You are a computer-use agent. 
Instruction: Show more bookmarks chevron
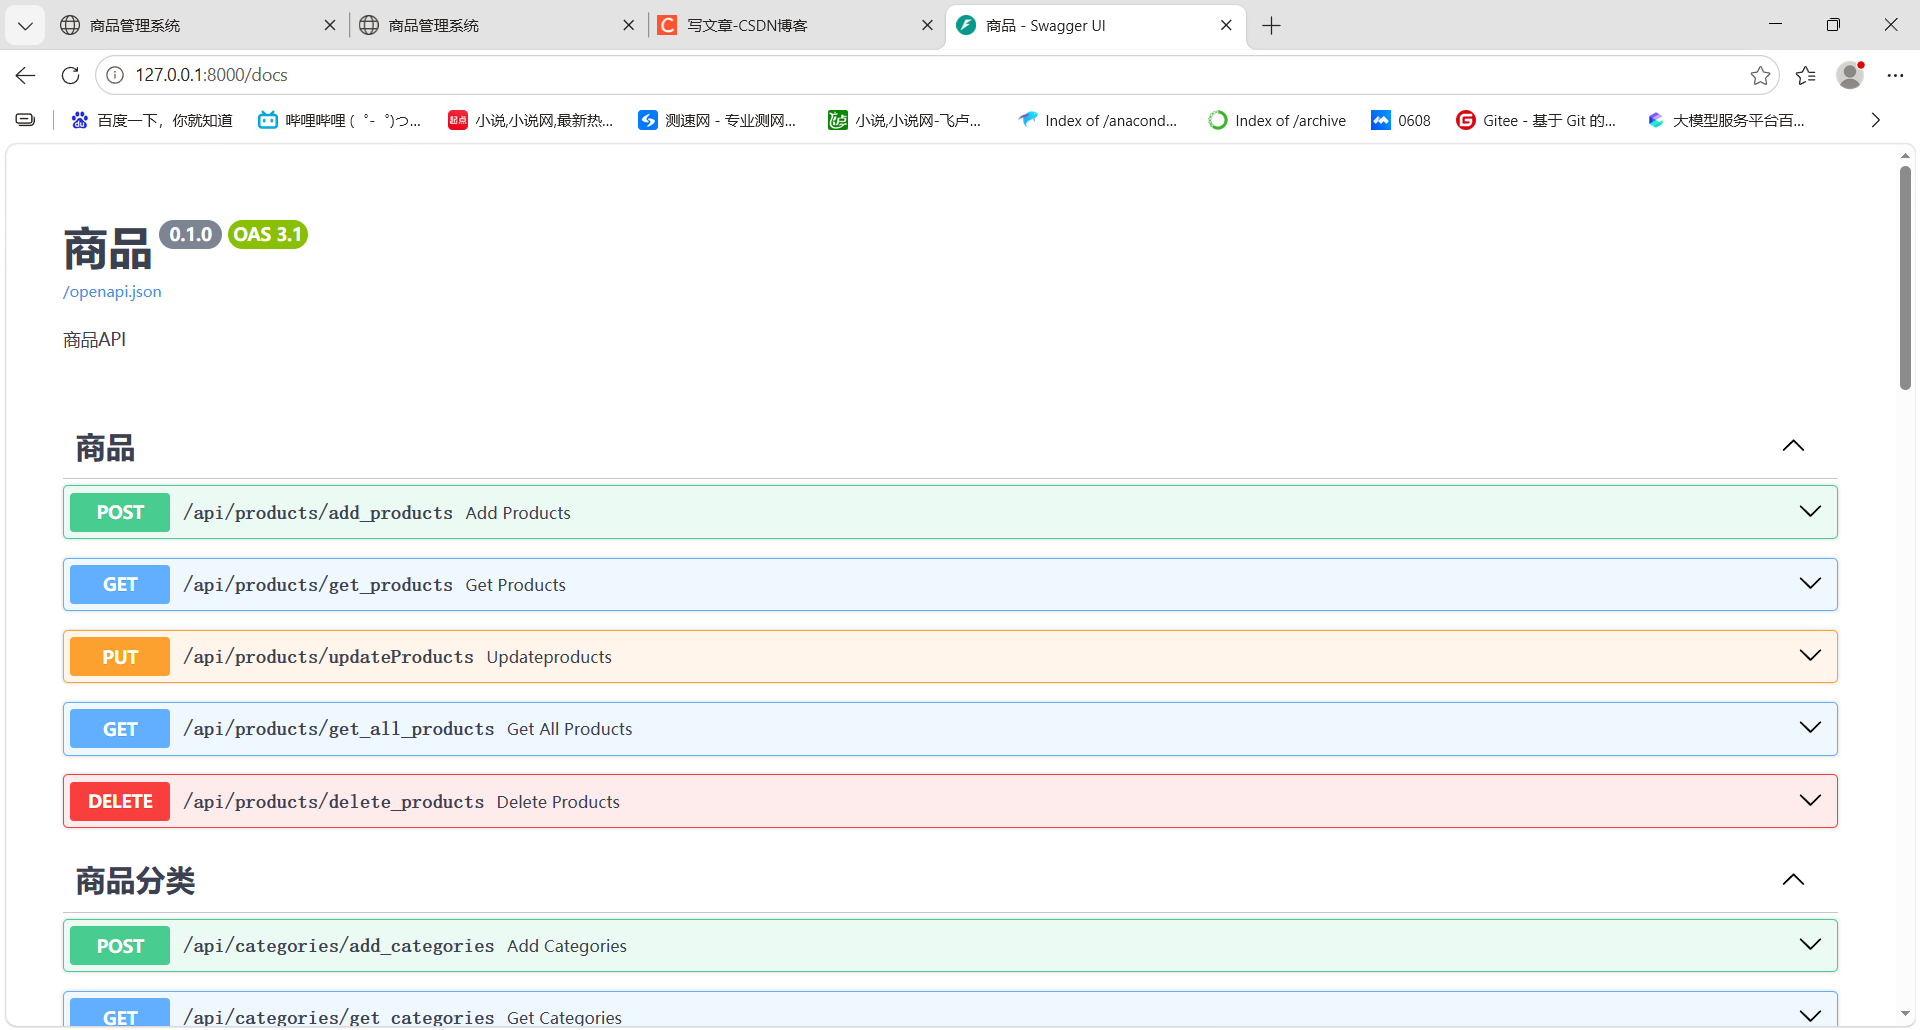tap(1876, 120)
